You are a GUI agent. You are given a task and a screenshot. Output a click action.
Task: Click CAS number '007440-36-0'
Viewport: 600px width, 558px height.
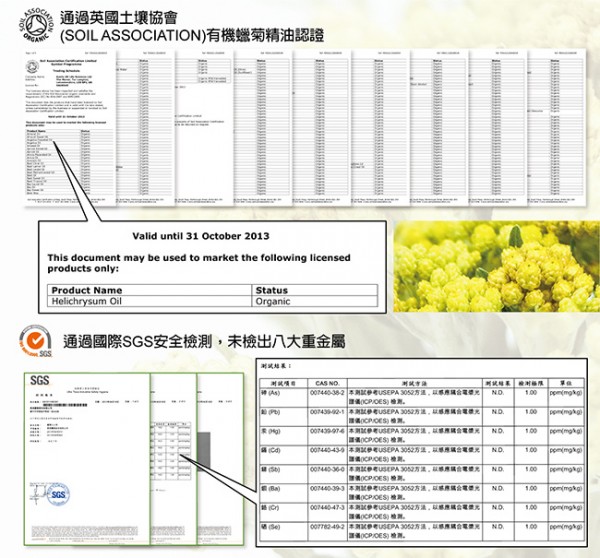point(327,470)
